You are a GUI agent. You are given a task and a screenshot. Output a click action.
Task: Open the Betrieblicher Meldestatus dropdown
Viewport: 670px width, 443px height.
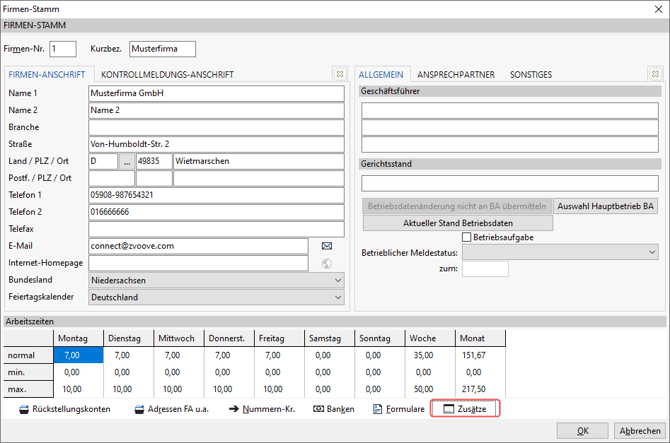tap(652, 253)
